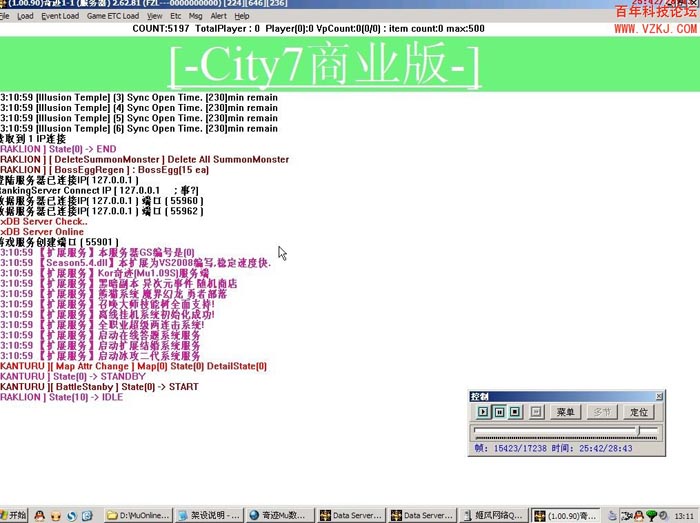Viewport: 700px width, 523px height.
Task: Open the Help menu
Action: pos(243,16)
